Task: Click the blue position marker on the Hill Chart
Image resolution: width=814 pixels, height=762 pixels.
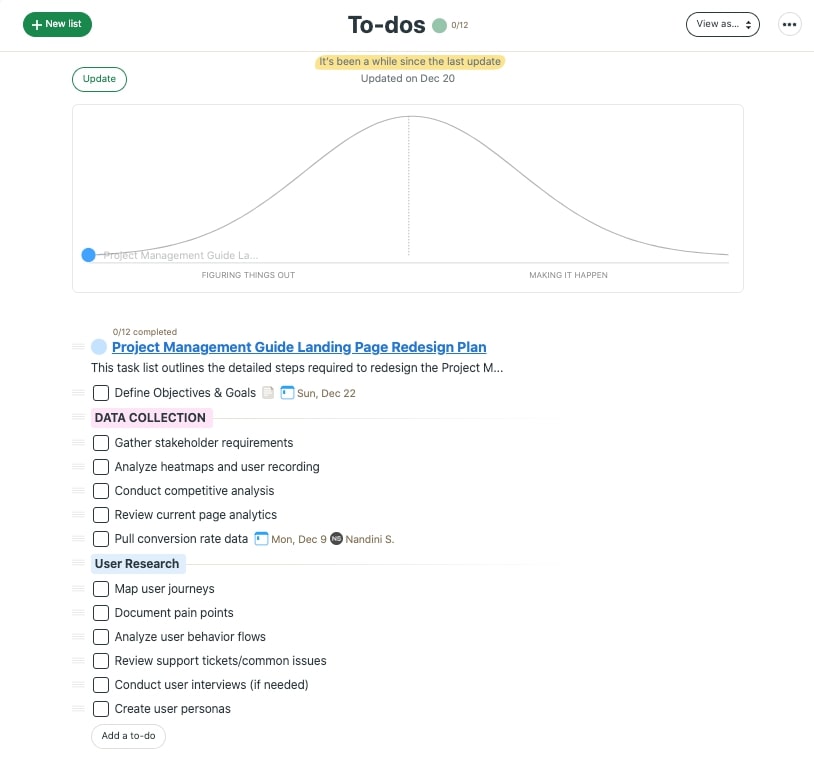Action: pos(88,255)
